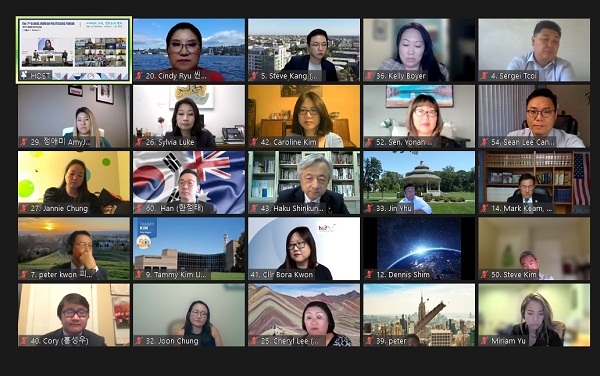Image resolution: width=600 pixels, height=376 pixels.
Task: Click the Tammy Kim name label
Action: (180, 275)
